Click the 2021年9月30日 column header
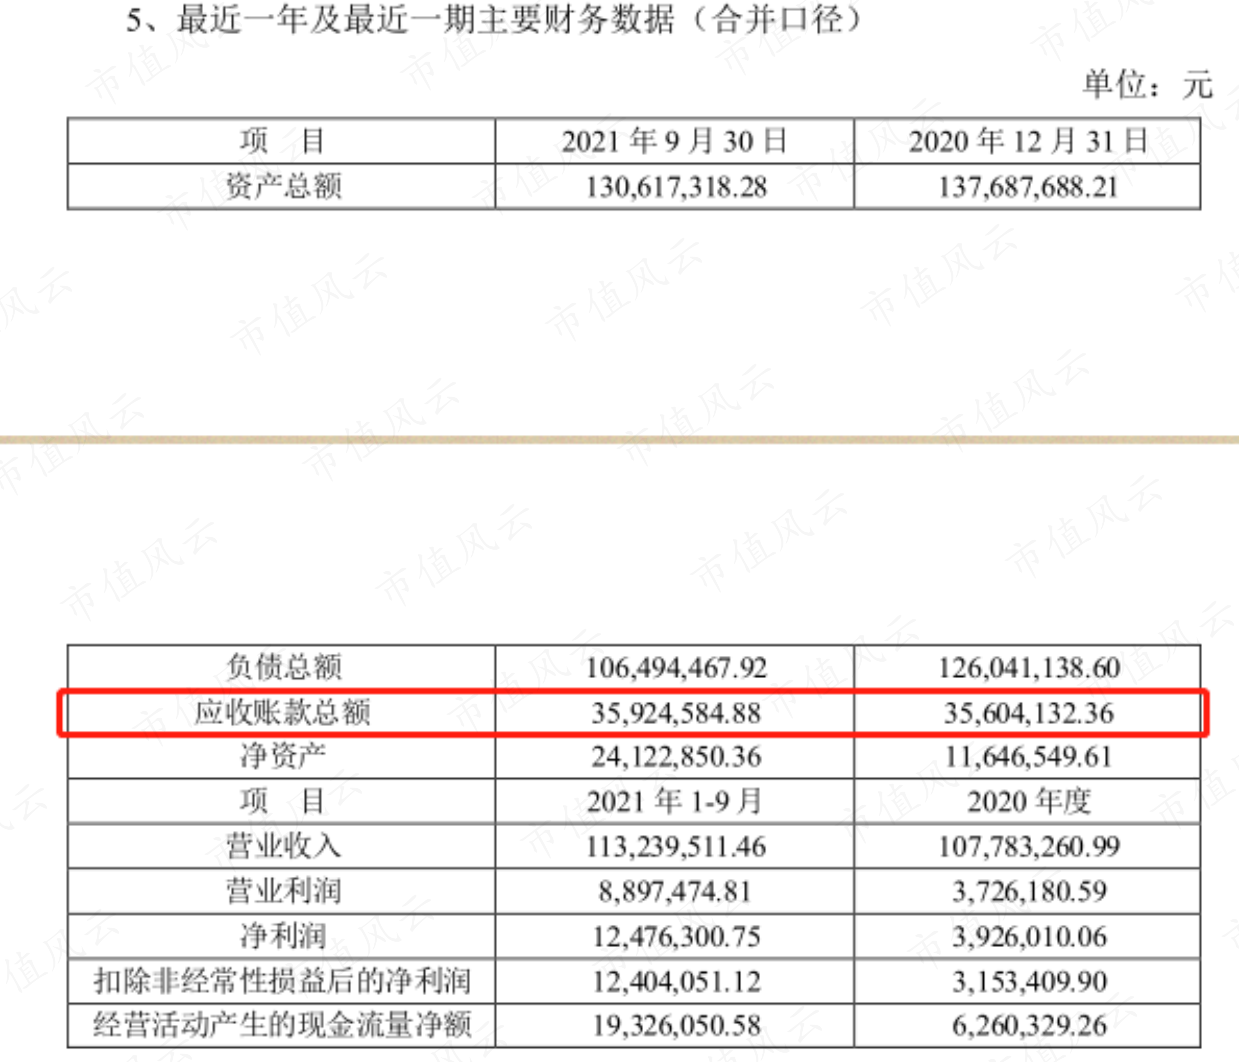 pyautogui.click(x=675, y=141)
